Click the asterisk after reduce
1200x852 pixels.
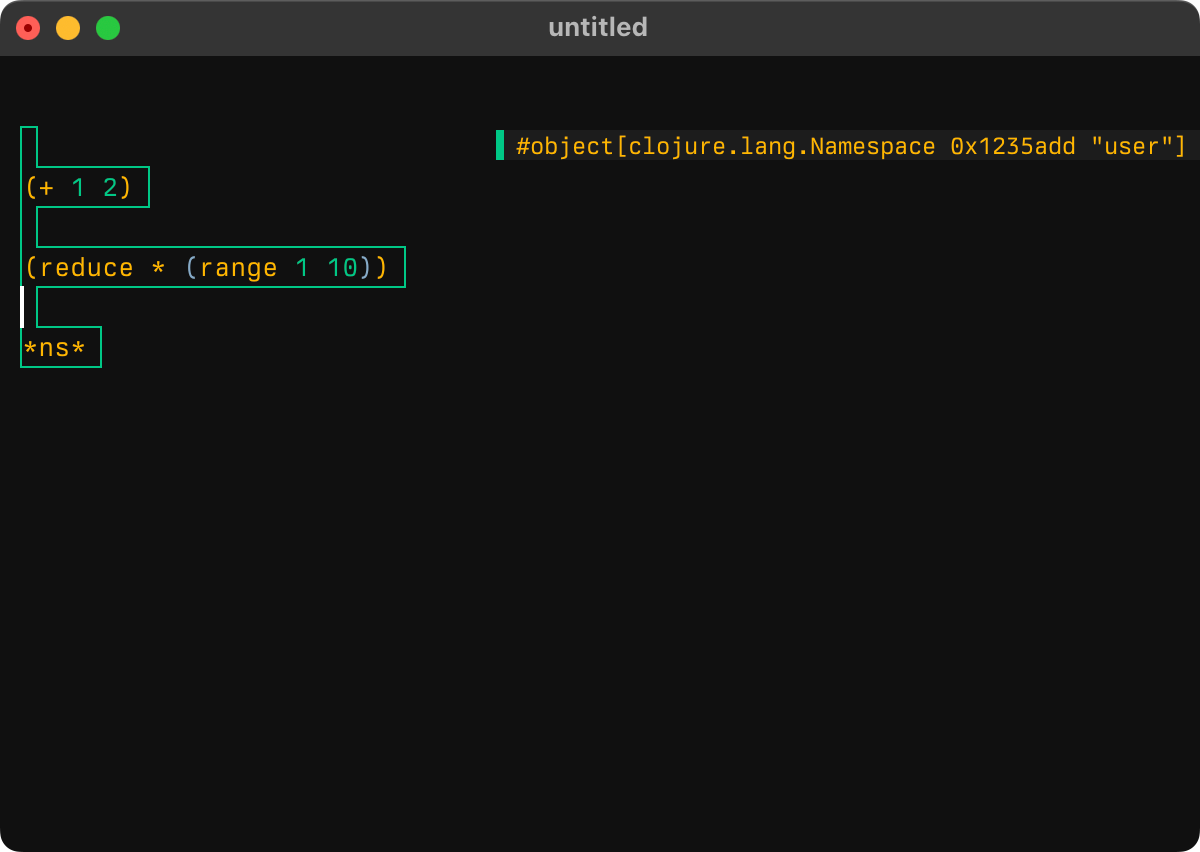click(x=158, y=268)
